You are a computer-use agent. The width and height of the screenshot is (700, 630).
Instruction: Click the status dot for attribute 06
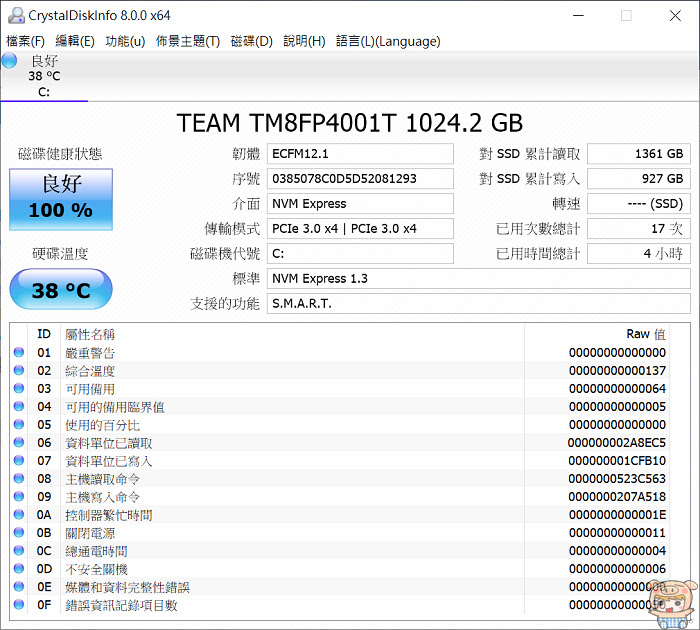point(19,442)
